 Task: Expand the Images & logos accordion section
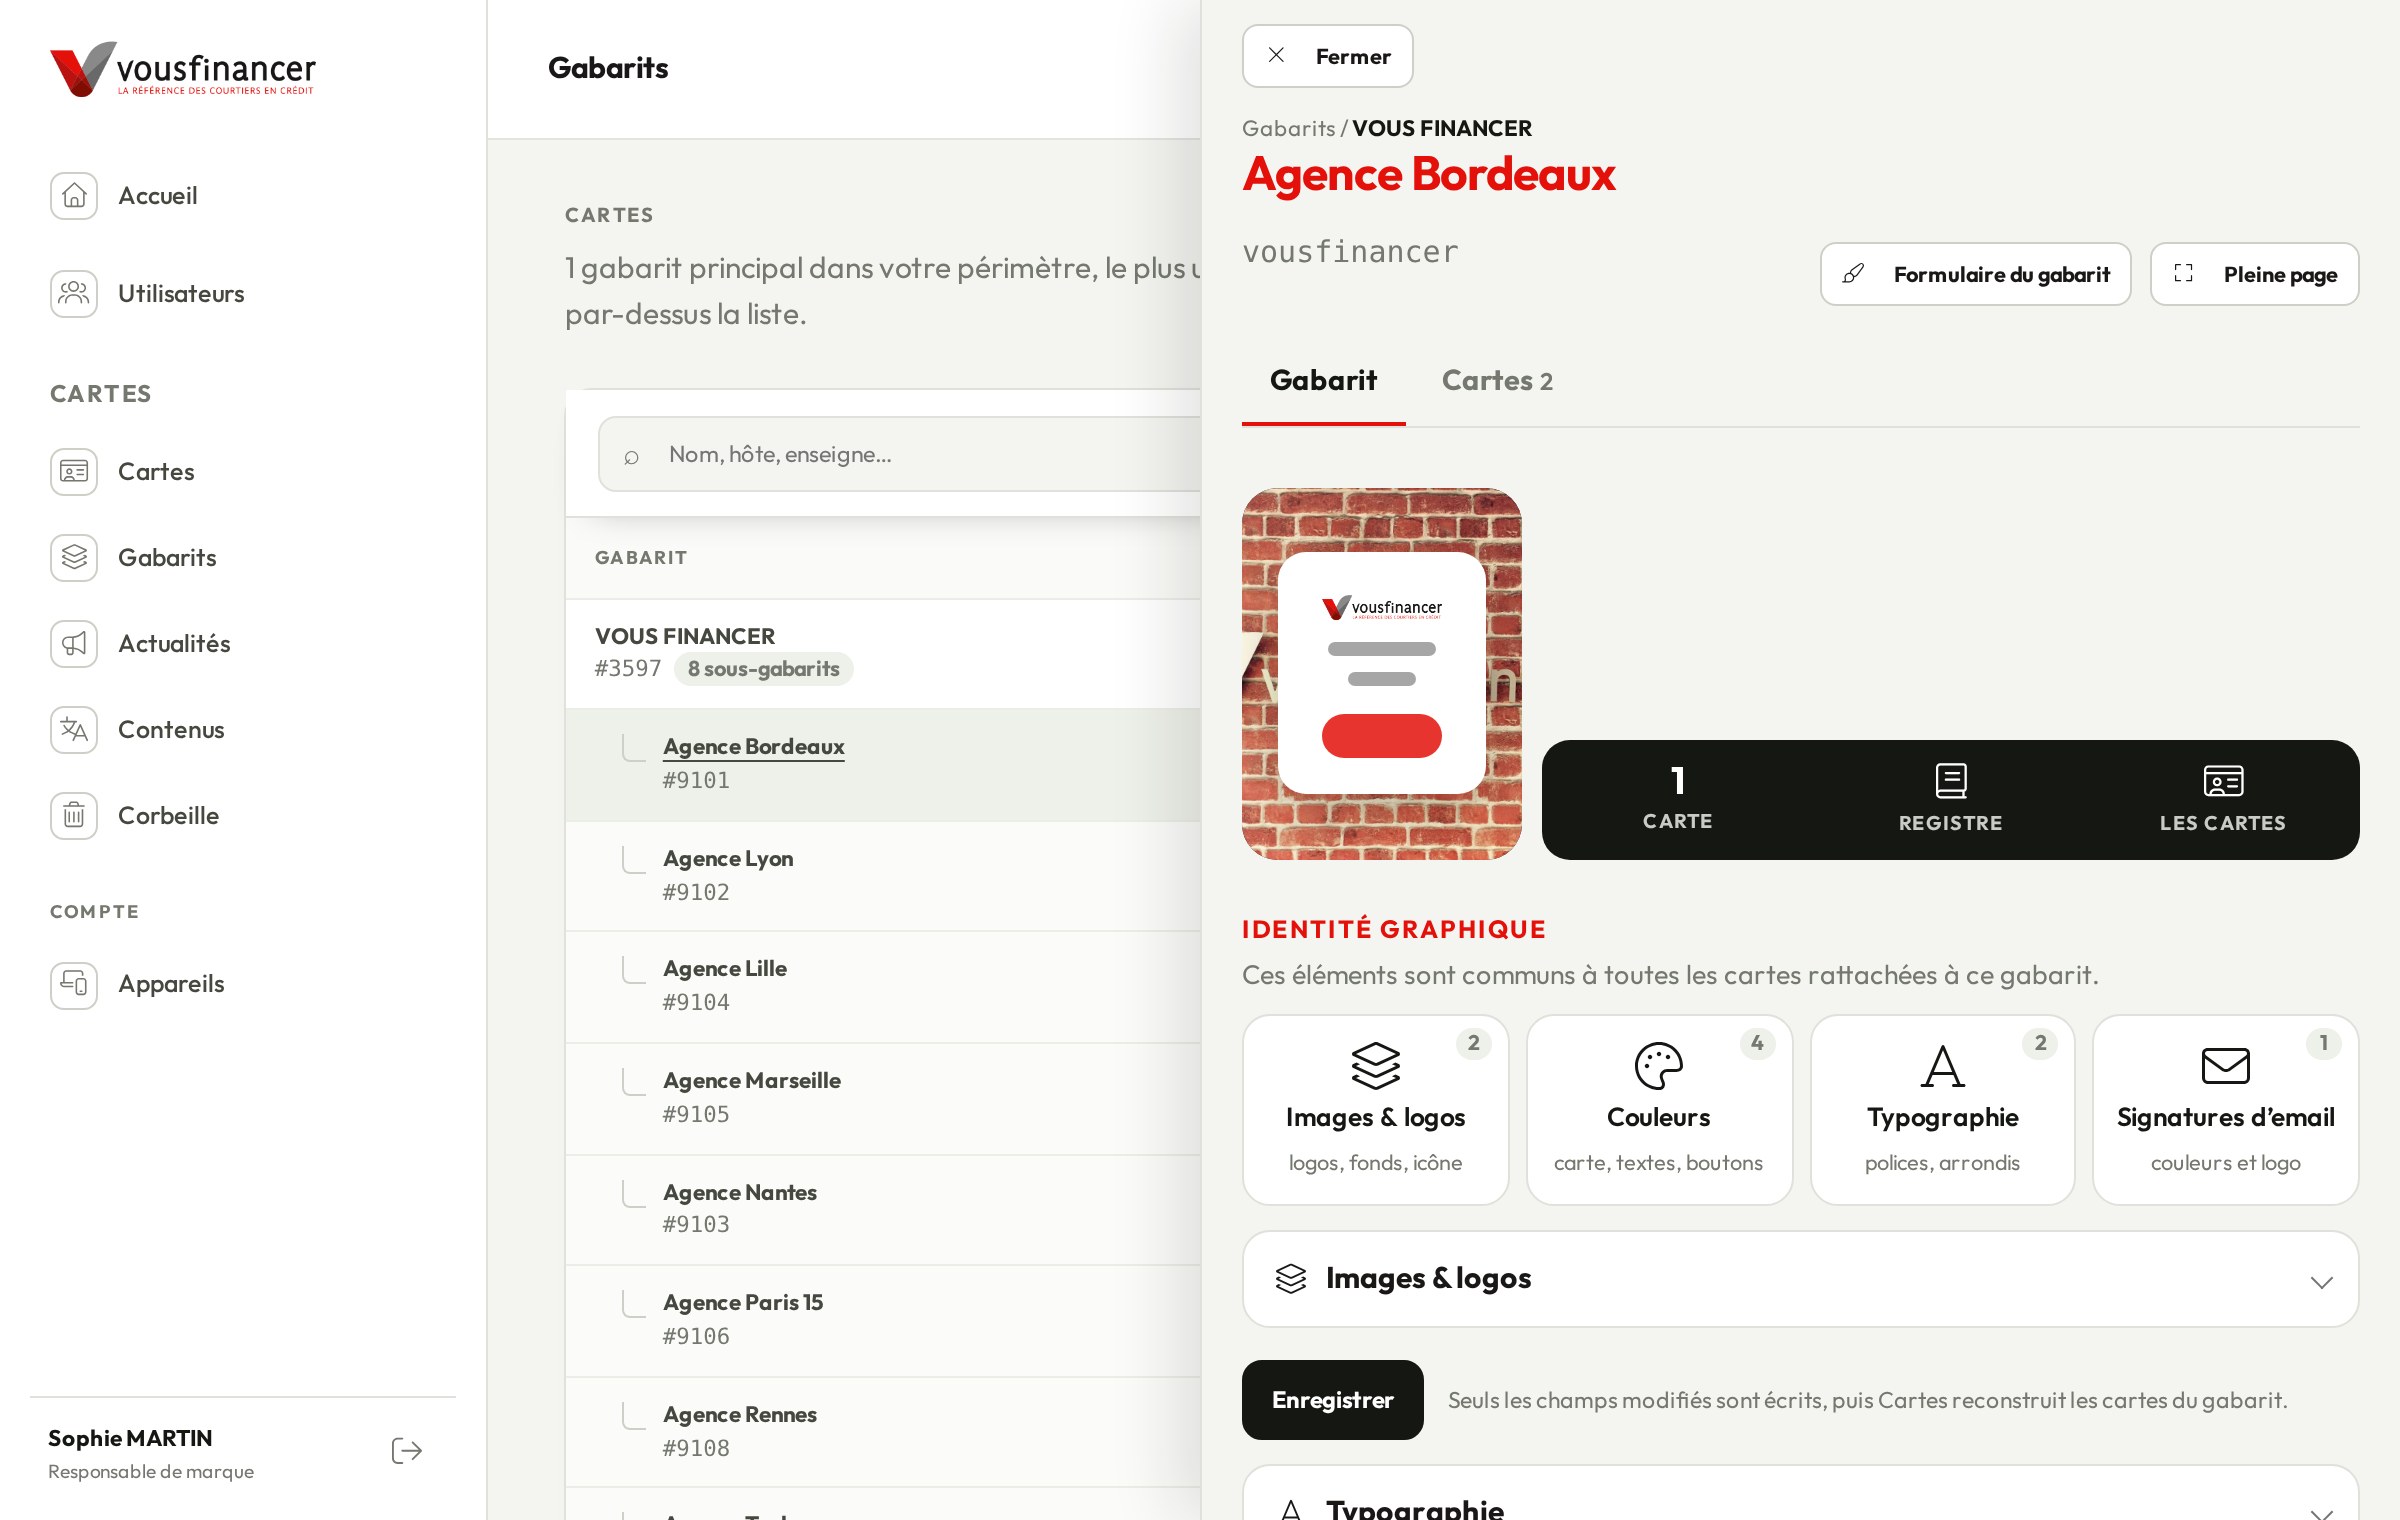(1800, 1279)
